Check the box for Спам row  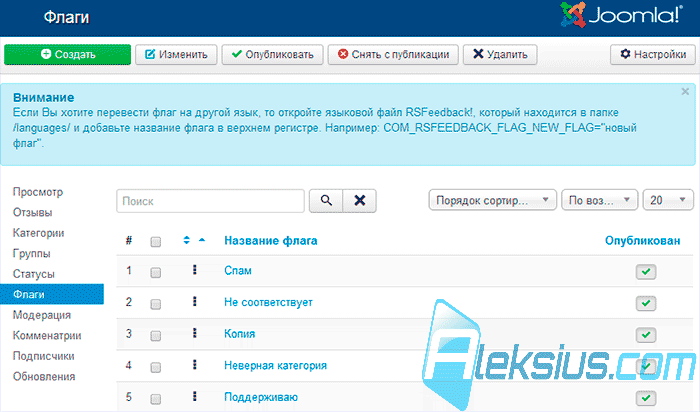[155, 273]
